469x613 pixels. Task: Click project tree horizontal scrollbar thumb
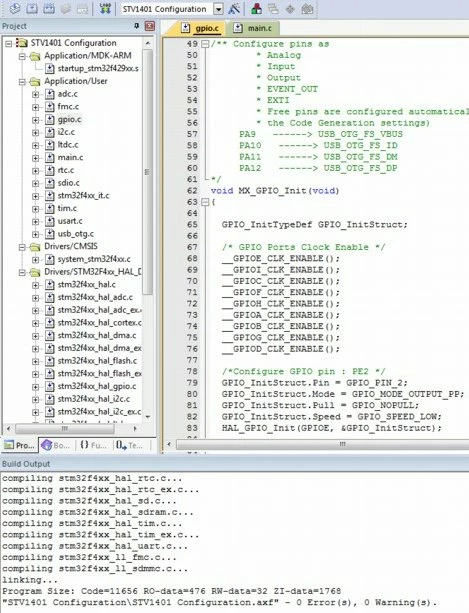[65, 428]
